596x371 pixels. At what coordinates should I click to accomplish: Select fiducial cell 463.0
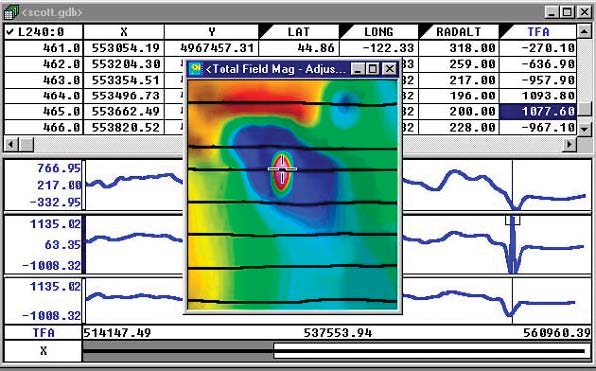click(43, 80)
